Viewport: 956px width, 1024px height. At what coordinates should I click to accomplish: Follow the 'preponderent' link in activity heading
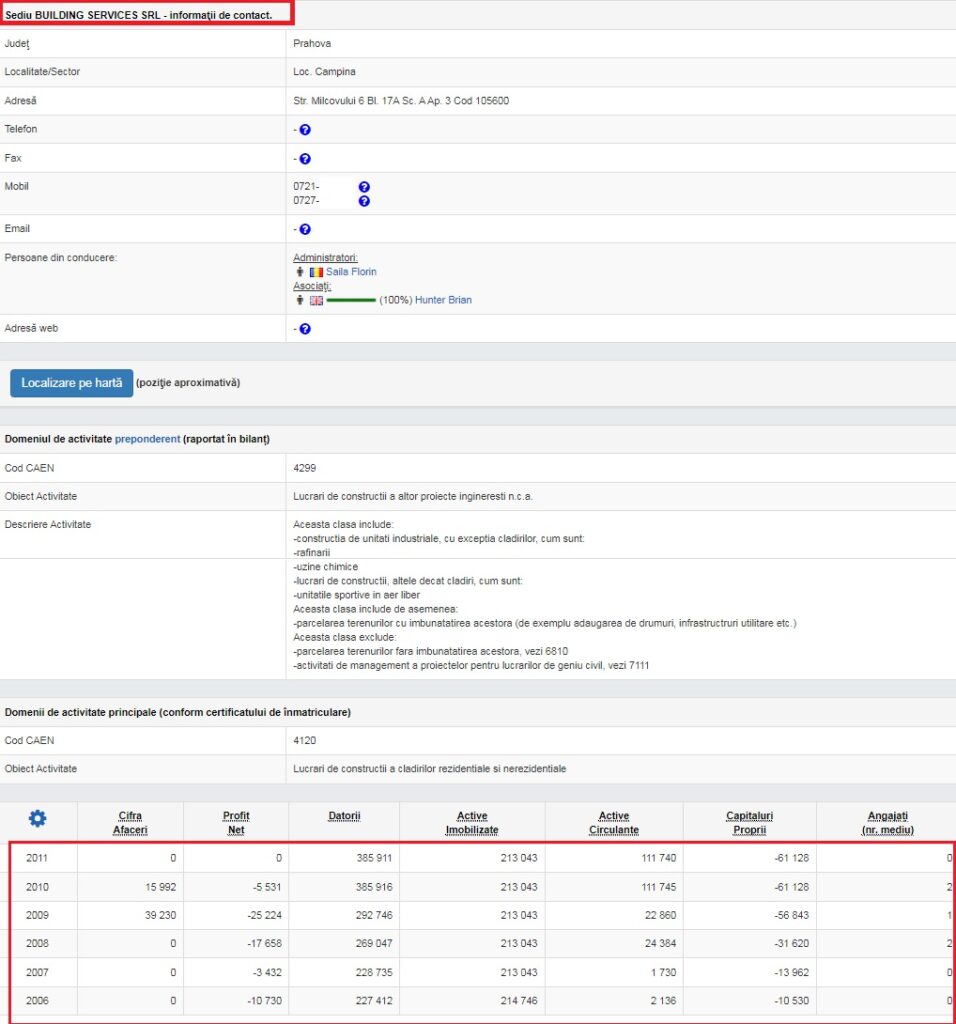pyautogui.click(x=147, y=439)
